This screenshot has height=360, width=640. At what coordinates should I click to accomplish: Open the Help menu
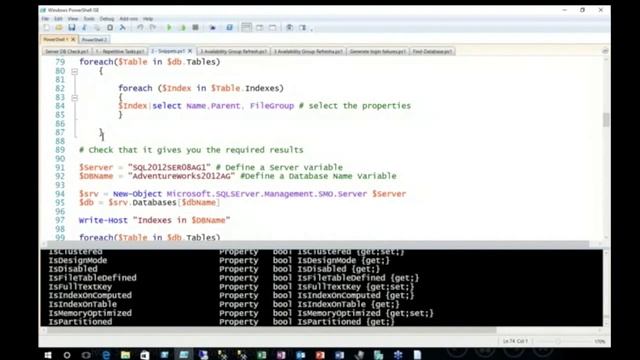(x=148, y=19)
